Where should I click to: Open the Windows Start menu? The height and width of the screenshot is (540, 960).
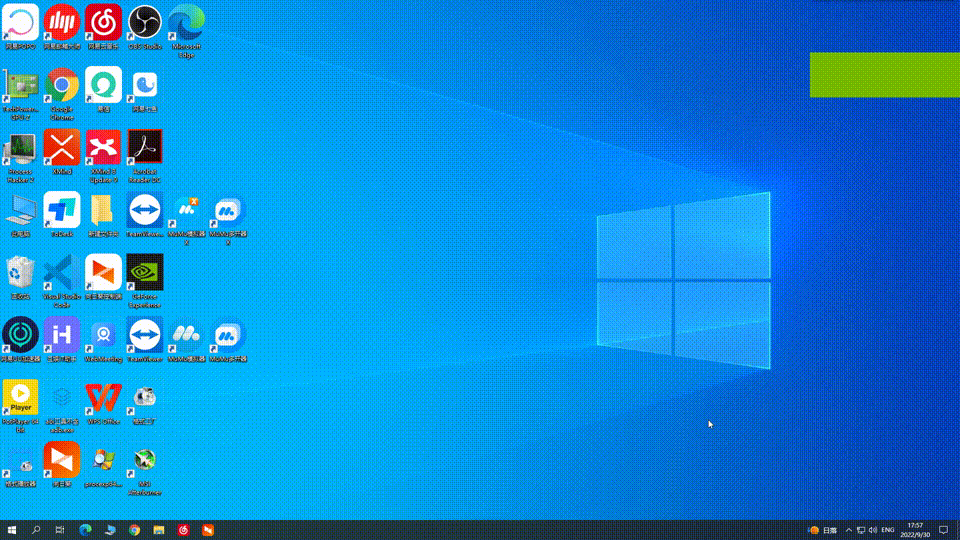pos(12,530)
